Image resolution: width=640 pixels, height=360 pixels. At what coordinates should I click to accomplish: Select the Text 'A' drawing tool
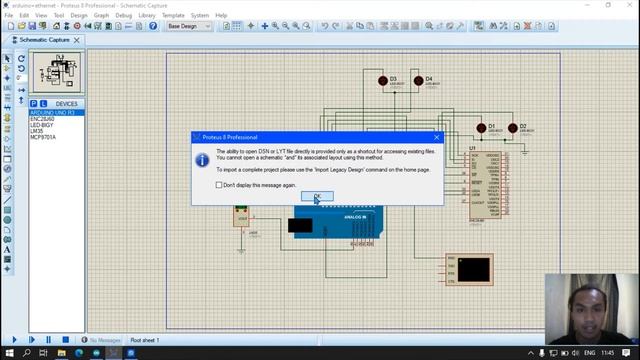coord(7,249)
